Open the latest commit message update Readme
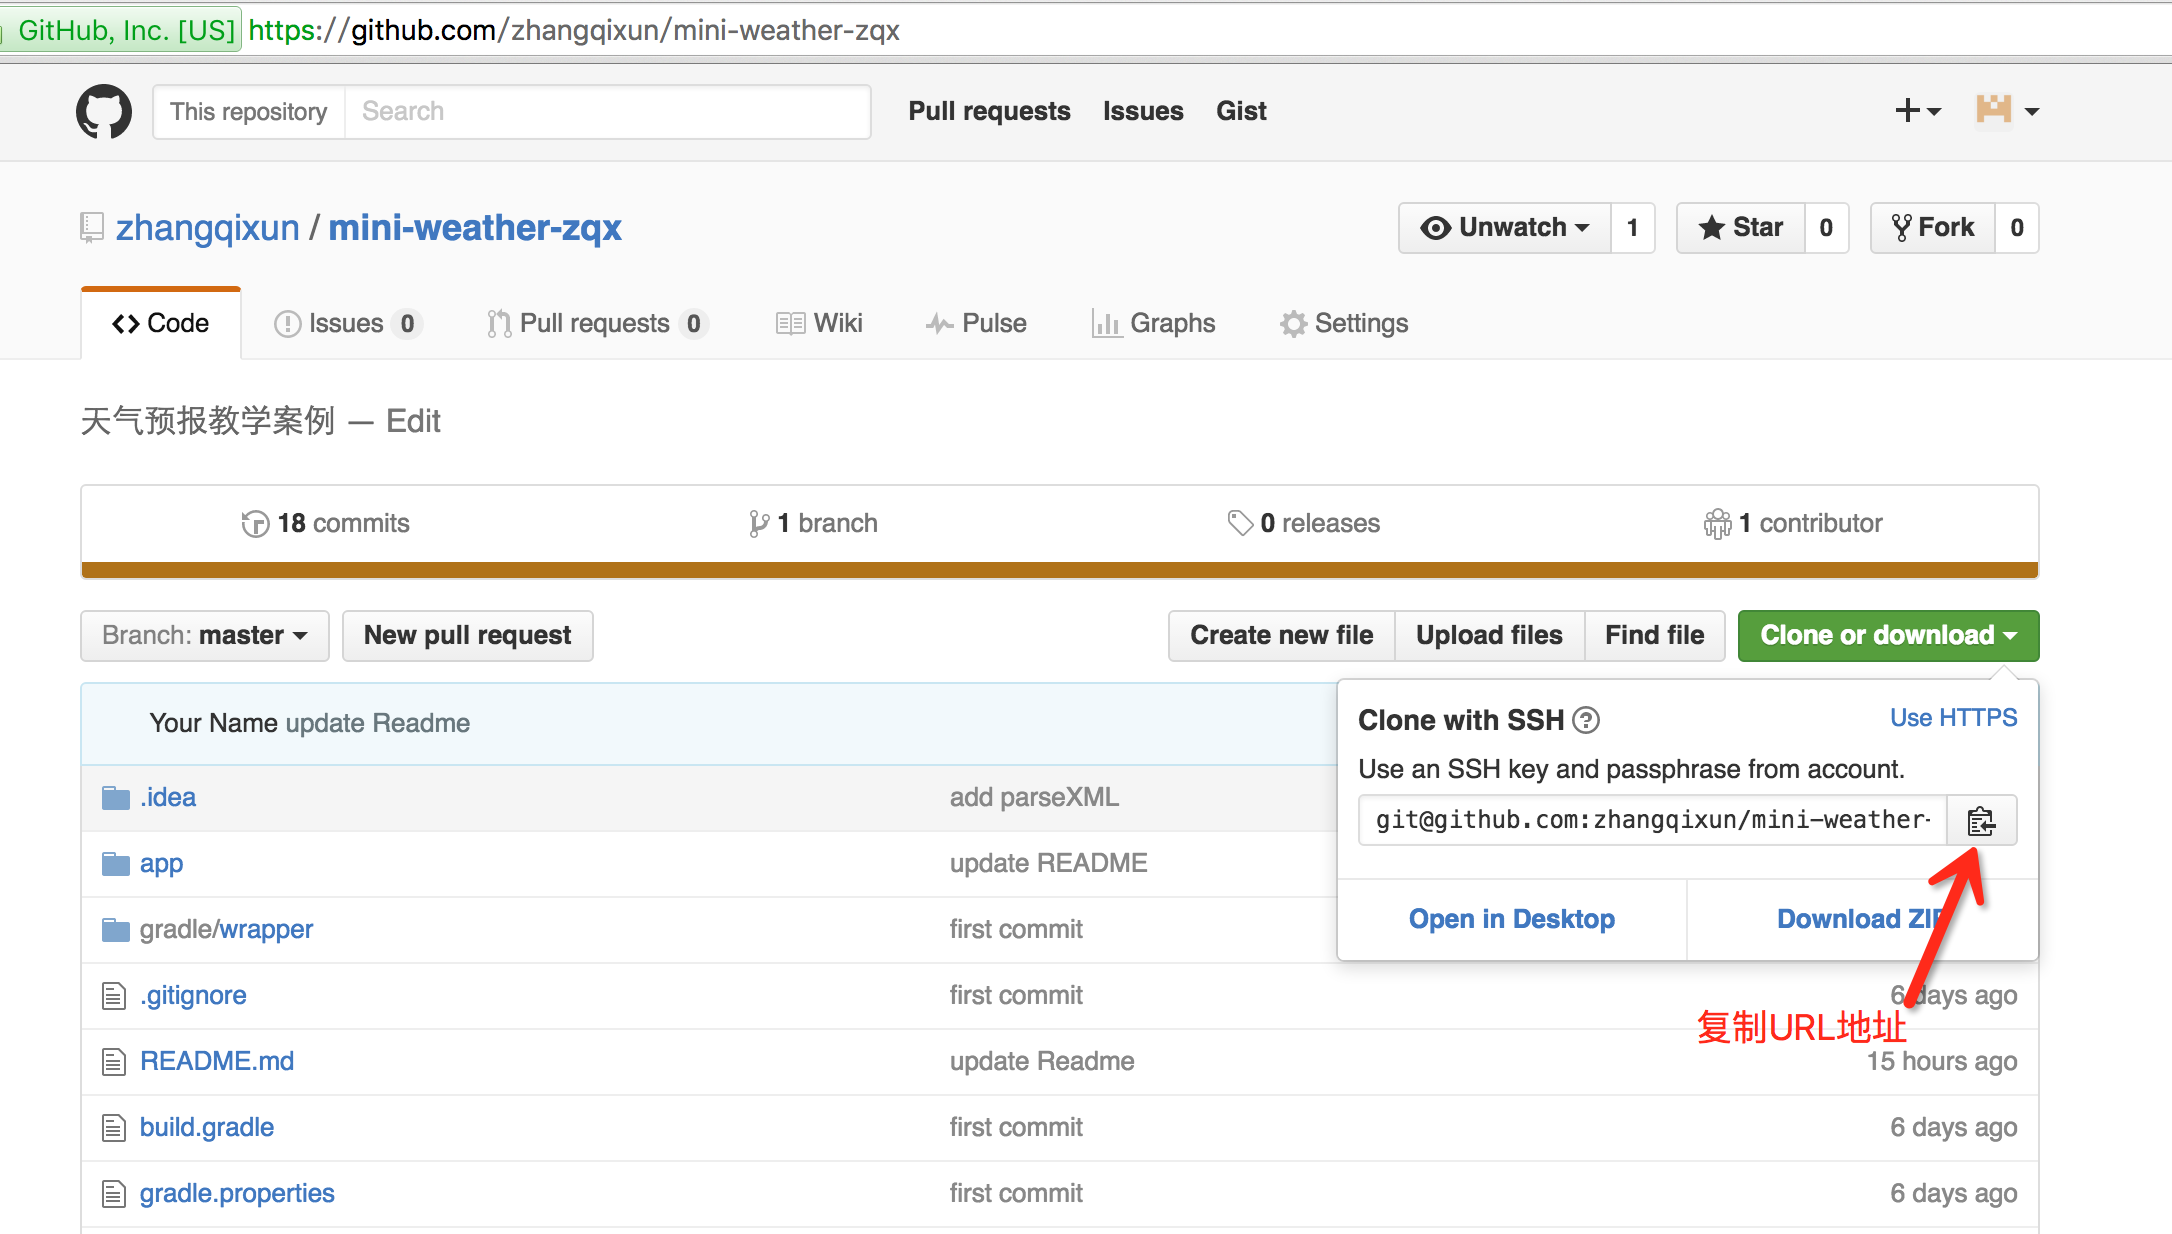Image resolution: width=2172 pixels, height=1234 pixels. 378,724
